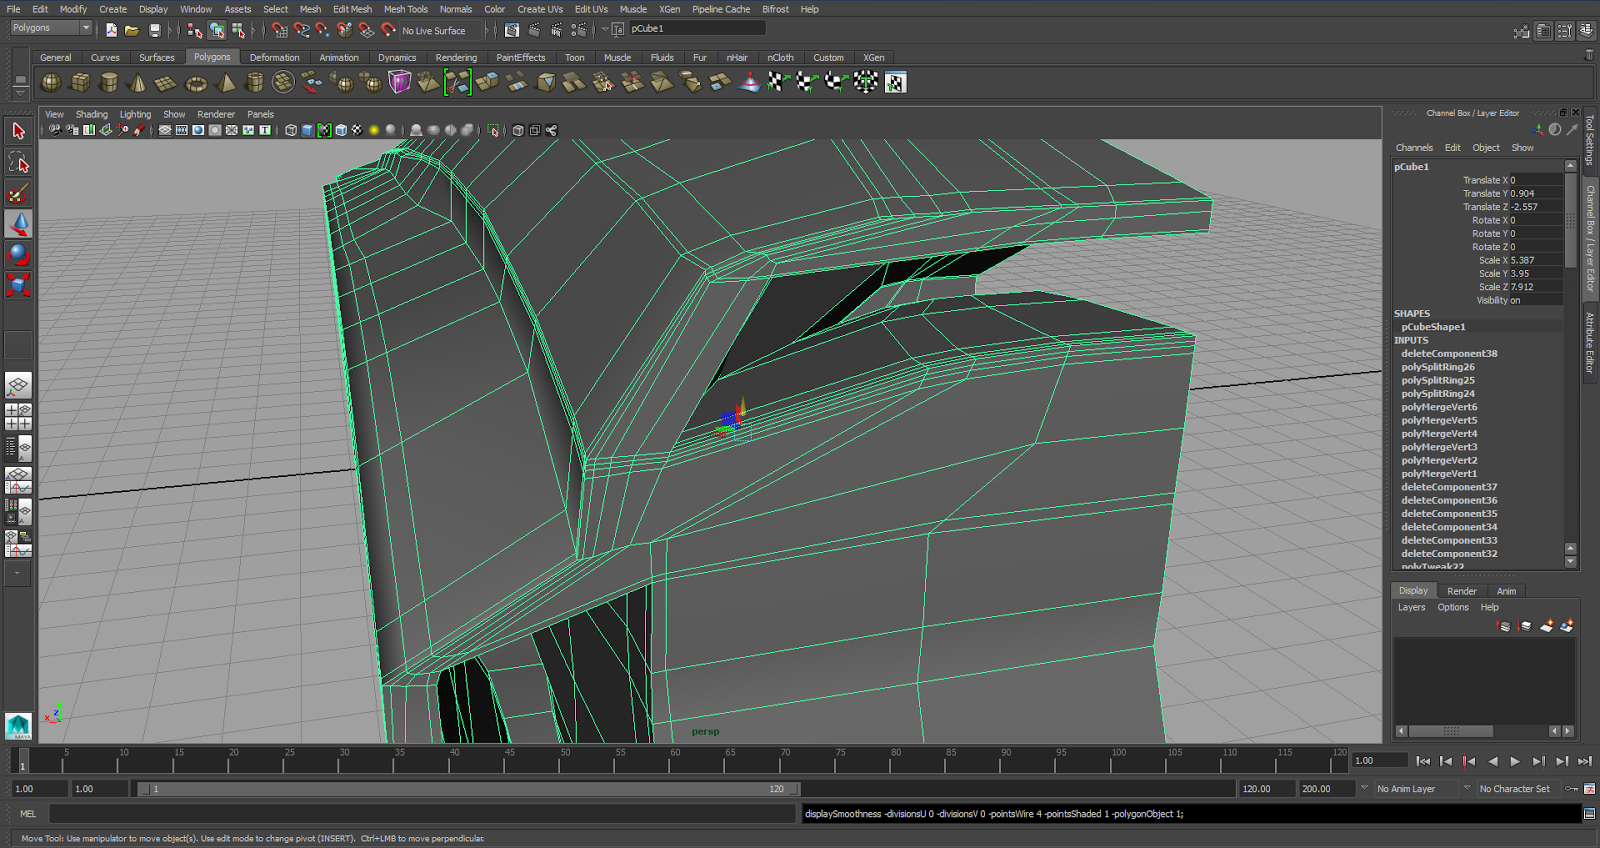Screen dimensions: 1600x848
Task: Switch to the Render layer tab
Action: point(1461,591)
